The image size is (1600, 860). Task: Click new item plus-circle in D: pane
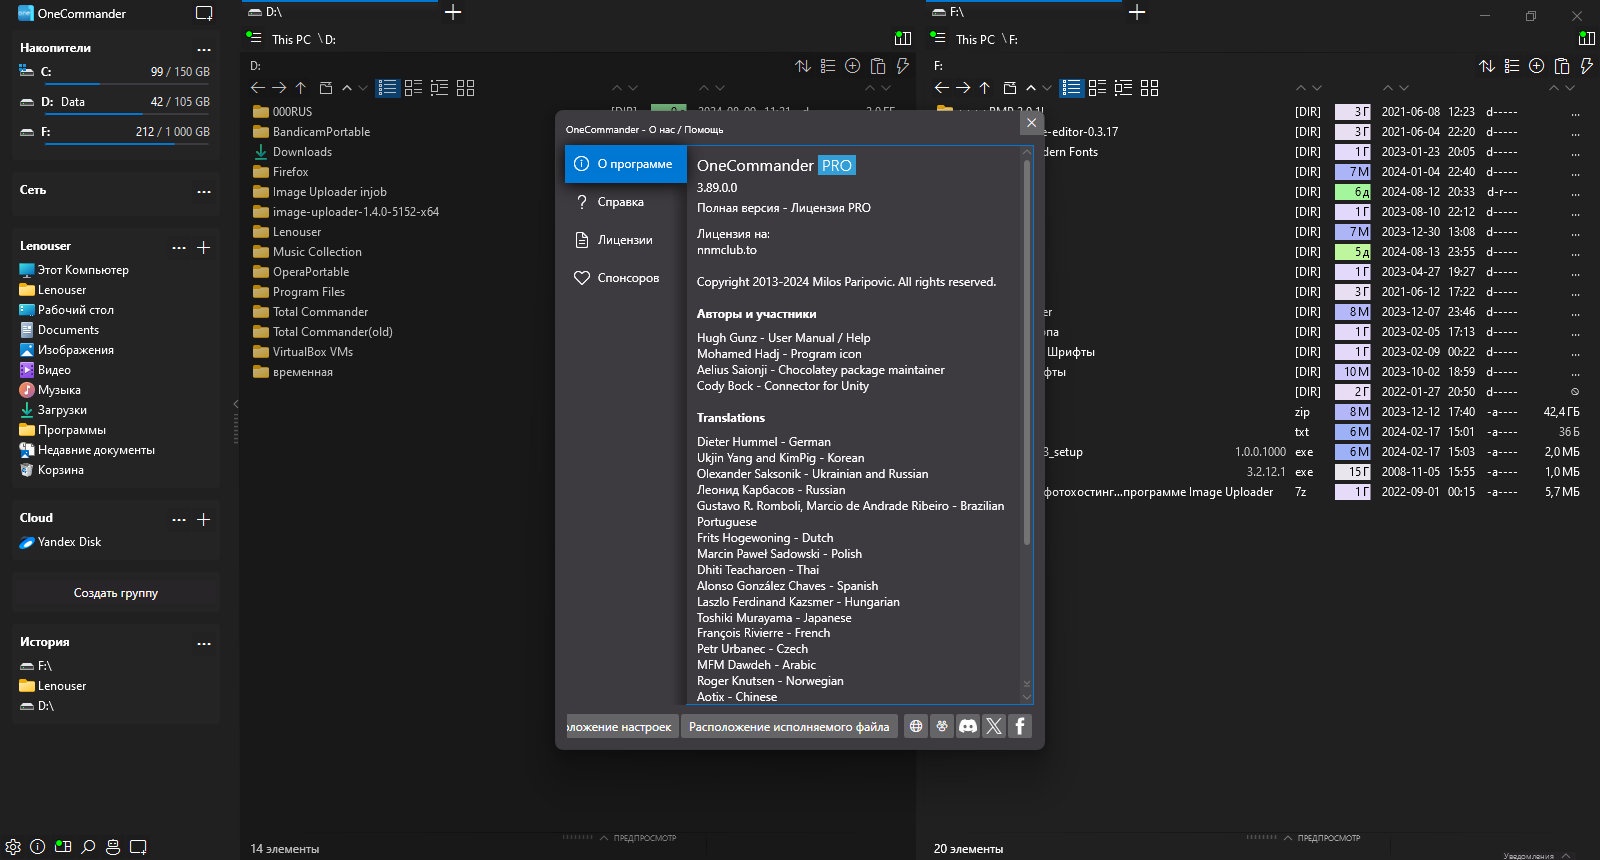tap(853, 66)
